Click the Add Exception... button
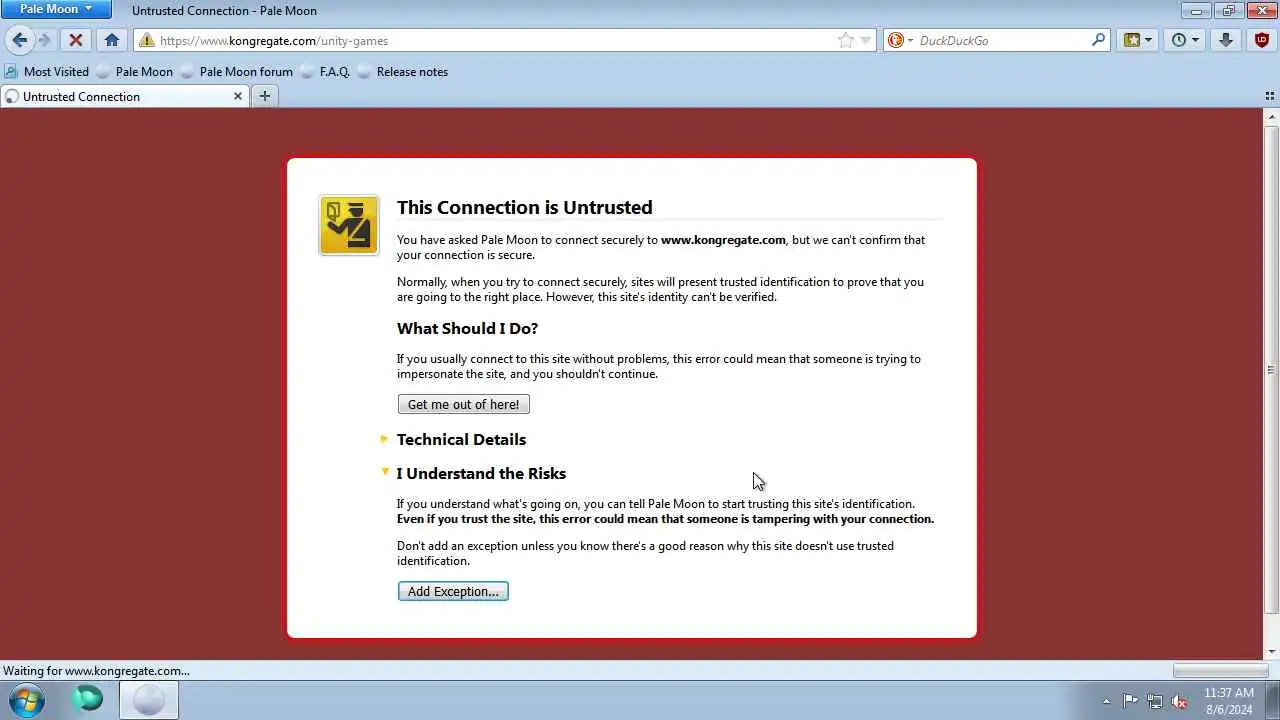Viewport: 1280px width, 720px height. [453, 591]
